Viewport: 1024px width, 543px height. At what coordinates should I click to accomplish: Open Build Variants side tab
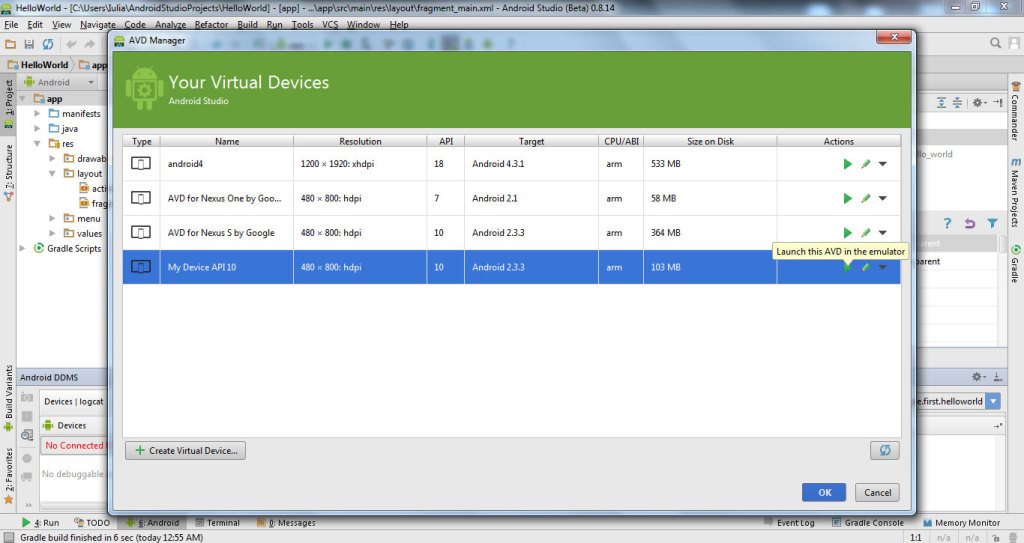click(8, 397)
